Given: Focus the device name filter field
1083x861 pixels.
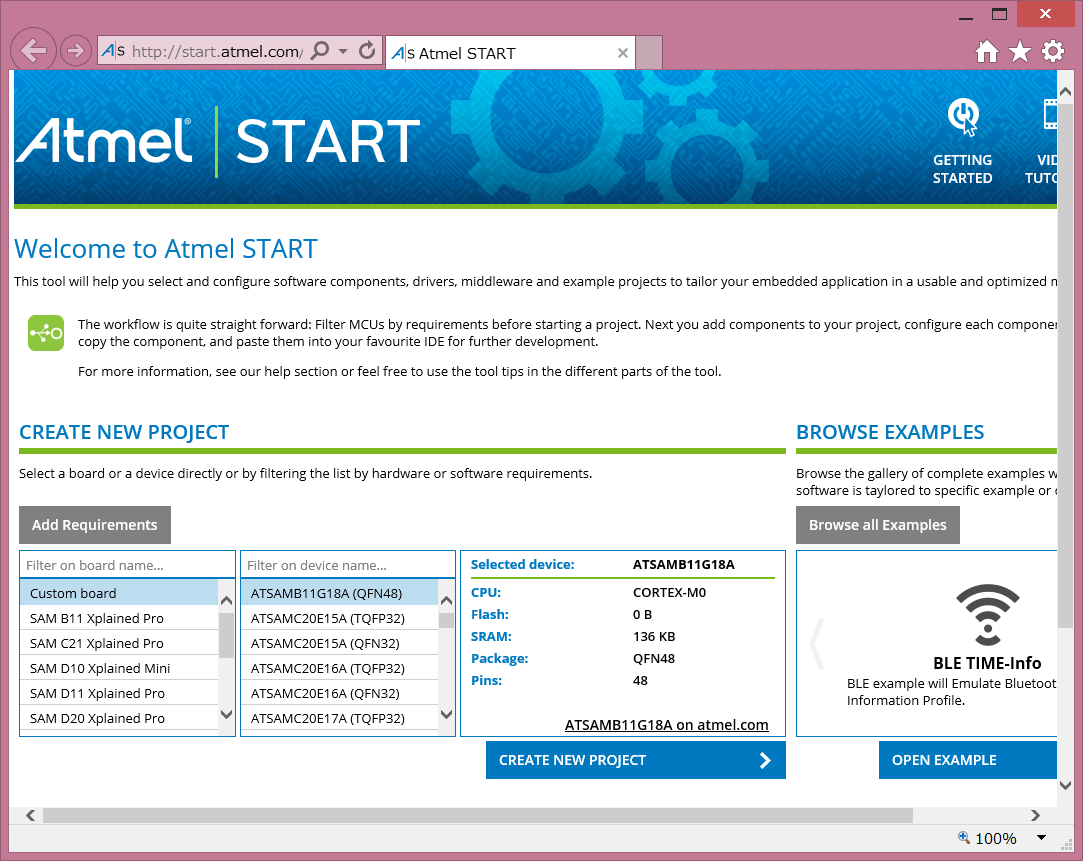Looking at the screenshot, I should point(347,565).
